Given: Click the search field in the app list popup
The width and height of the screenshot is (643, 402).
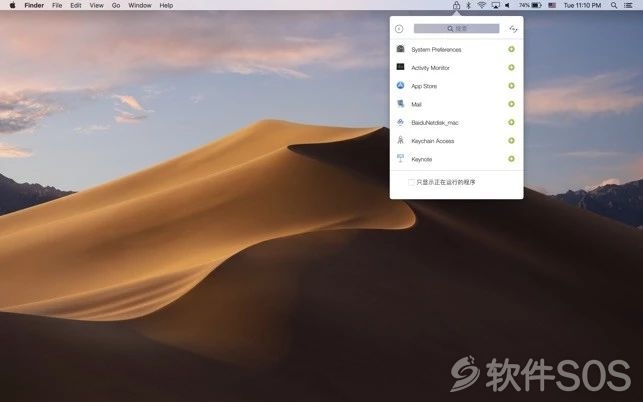Looking at the screenshot, I should point(456,28).
